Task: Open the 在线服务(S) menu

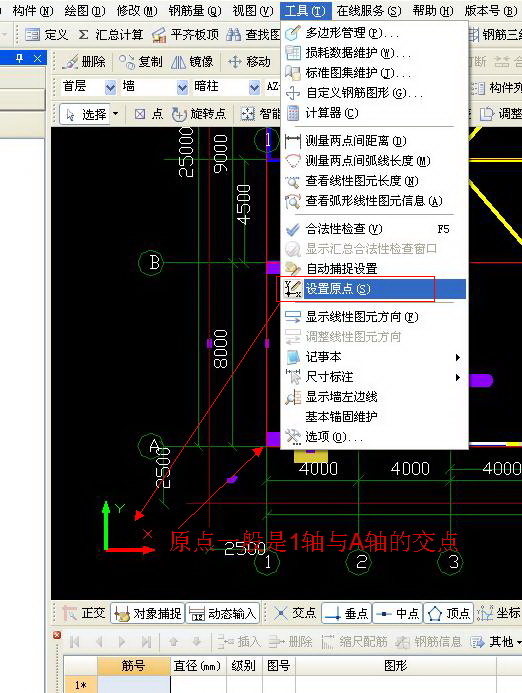Action: [x=369, y=10]
